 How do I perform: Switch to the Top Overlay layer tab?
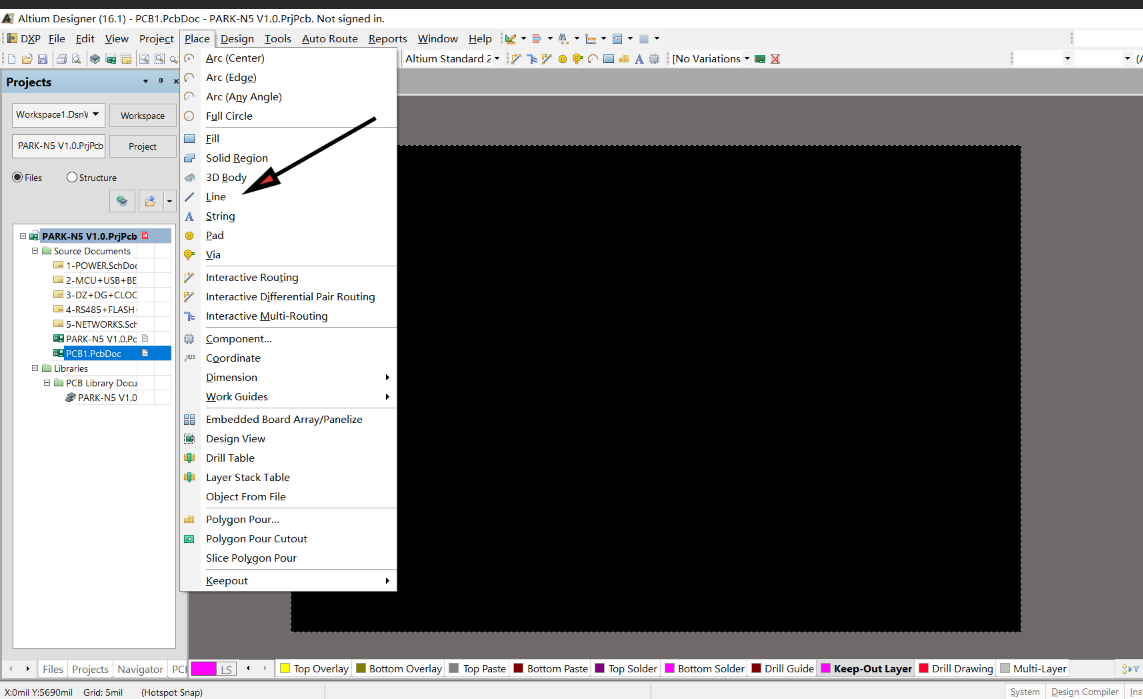click(314, 668)
